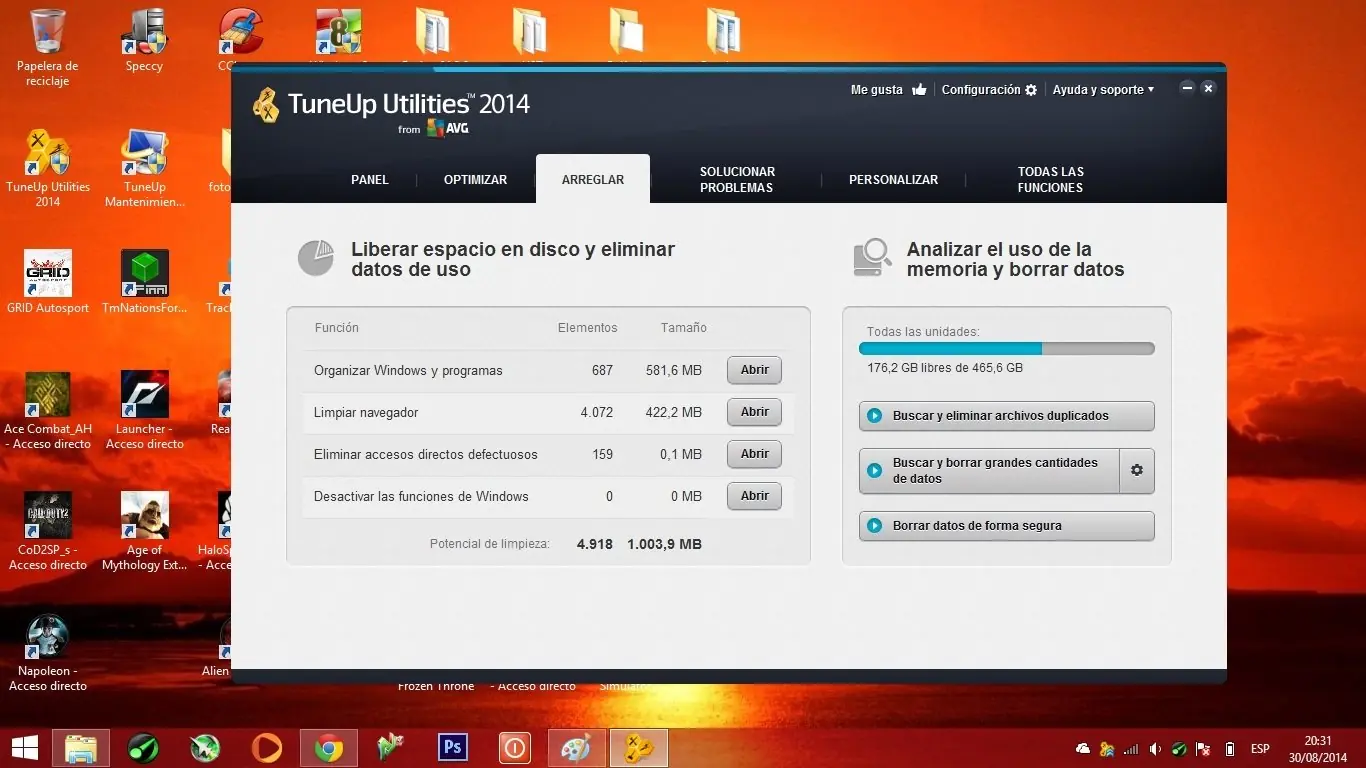Select the Age of Mythology desktop shortcut
This screenshot has width=1366, height=768.
tap(145, 531)
